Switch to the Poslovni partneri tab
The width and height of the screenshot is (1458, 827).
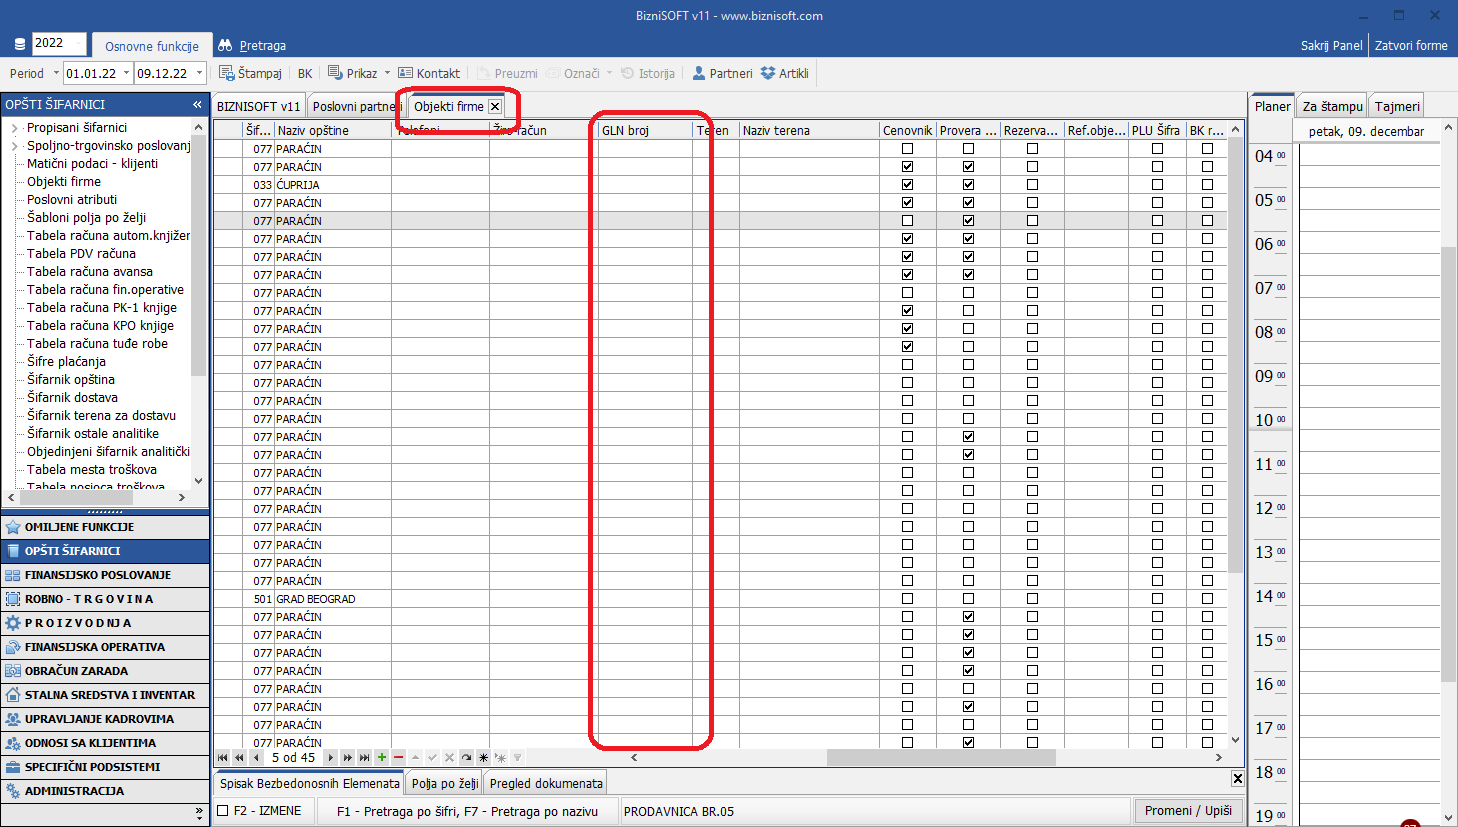pyautogui.click(x=356, y=106)
